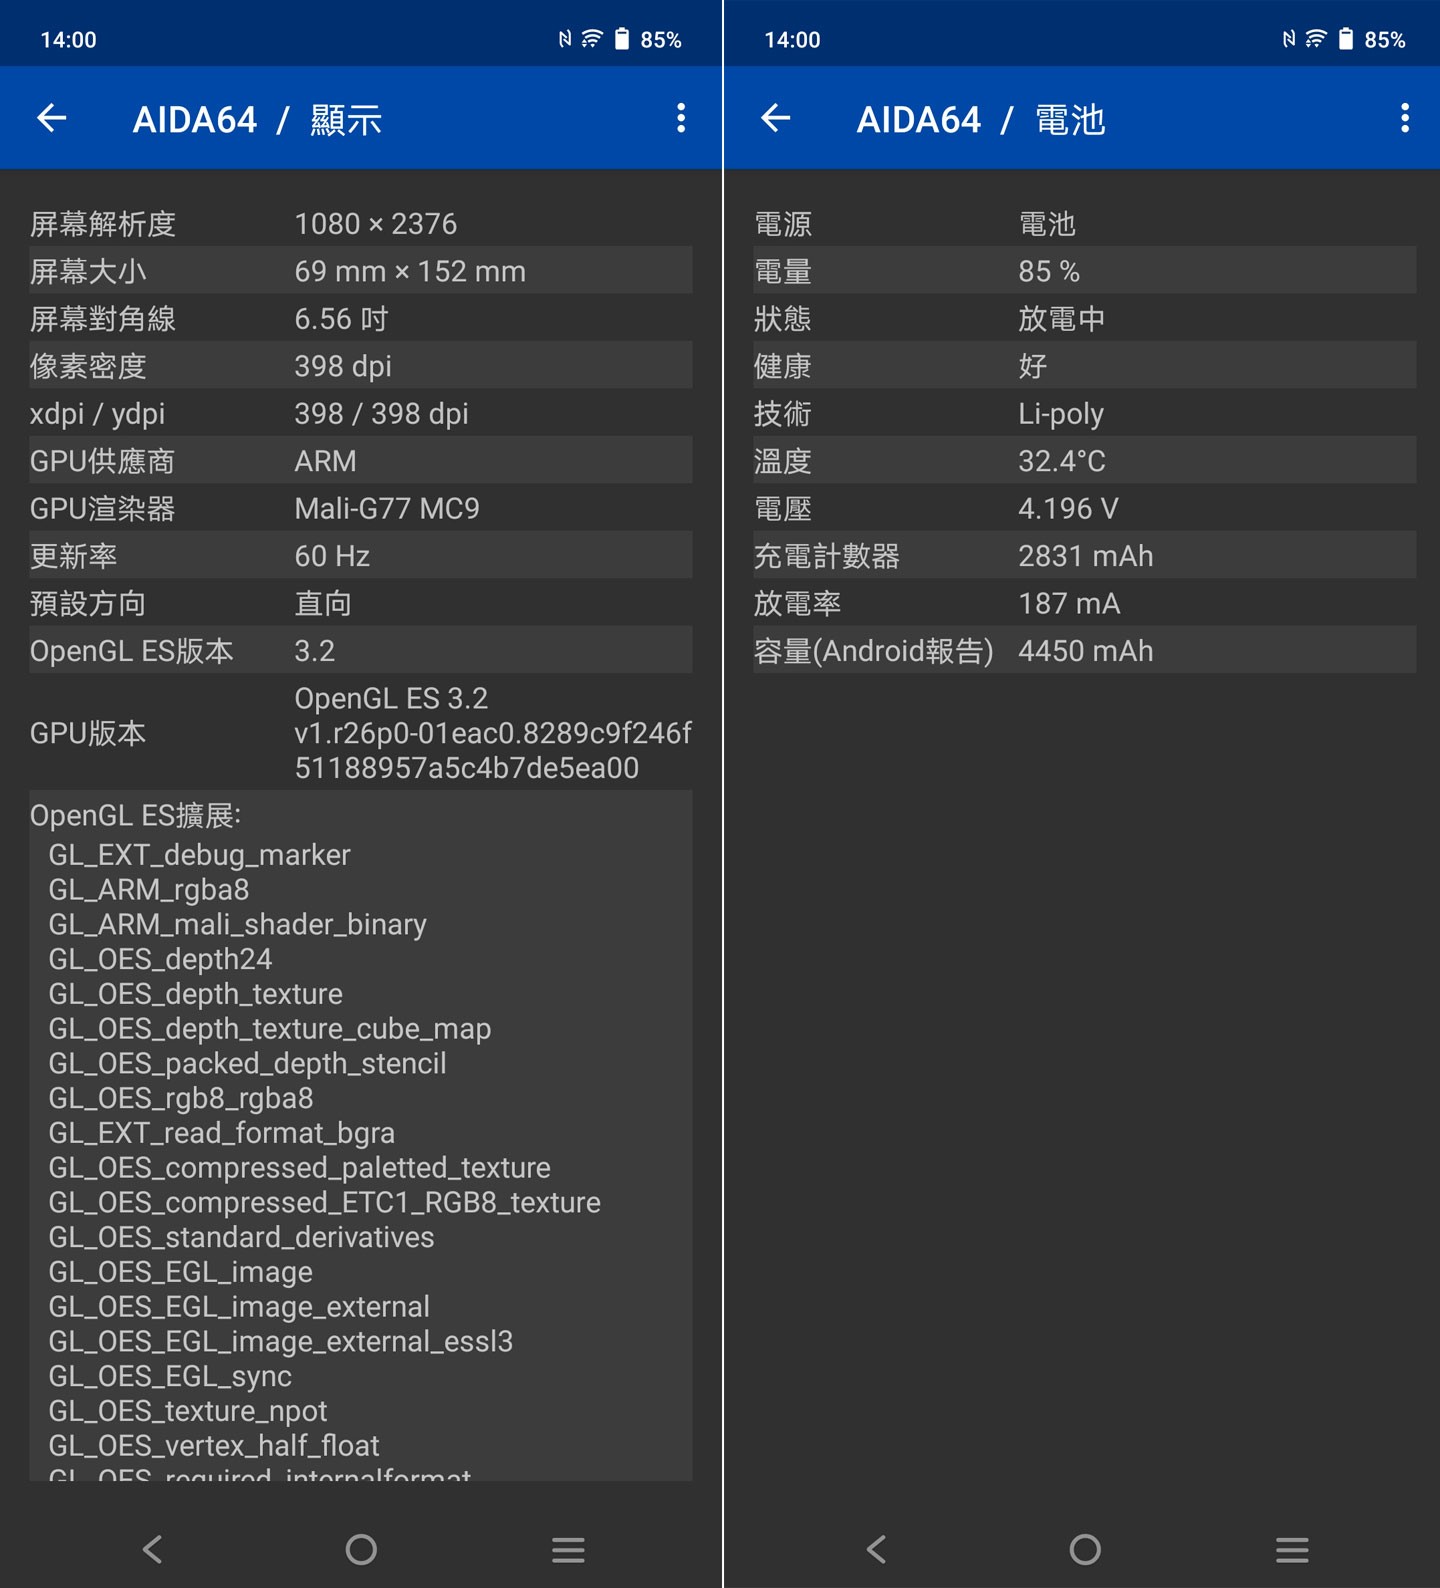Tap recents menu button under 顯示 screen

(568, 1550)
